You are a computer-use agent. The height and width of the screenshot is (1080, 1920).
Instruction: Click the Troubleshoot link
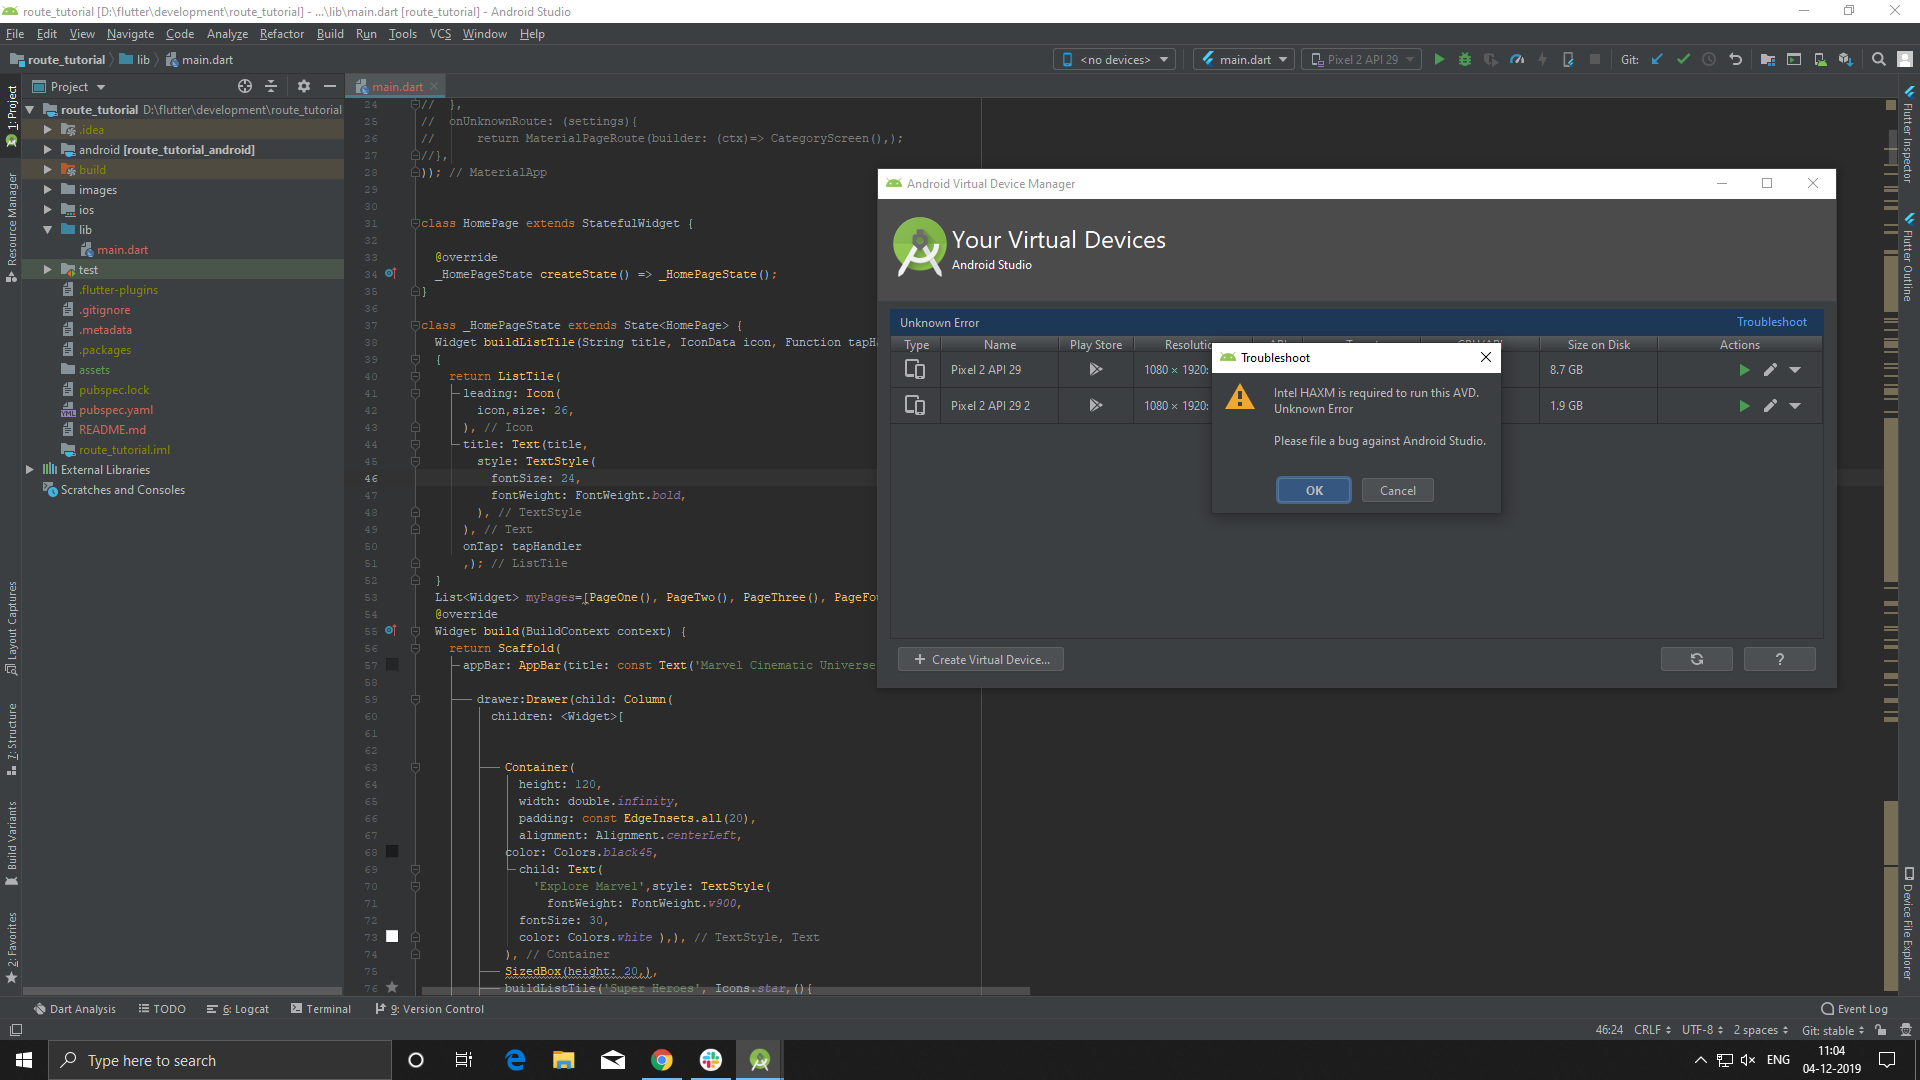point(1771,322)
